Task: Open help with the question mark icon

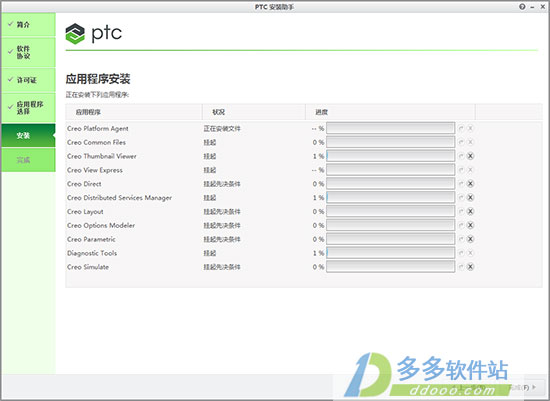Action: [x=522, y=7]
